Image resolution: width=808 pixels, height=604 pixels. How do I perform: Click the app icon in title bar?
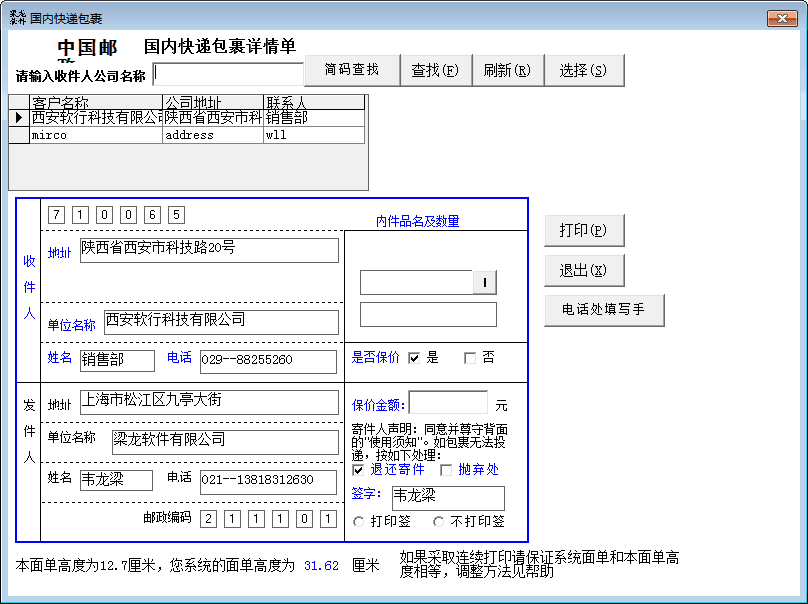[x=18, y=18]
